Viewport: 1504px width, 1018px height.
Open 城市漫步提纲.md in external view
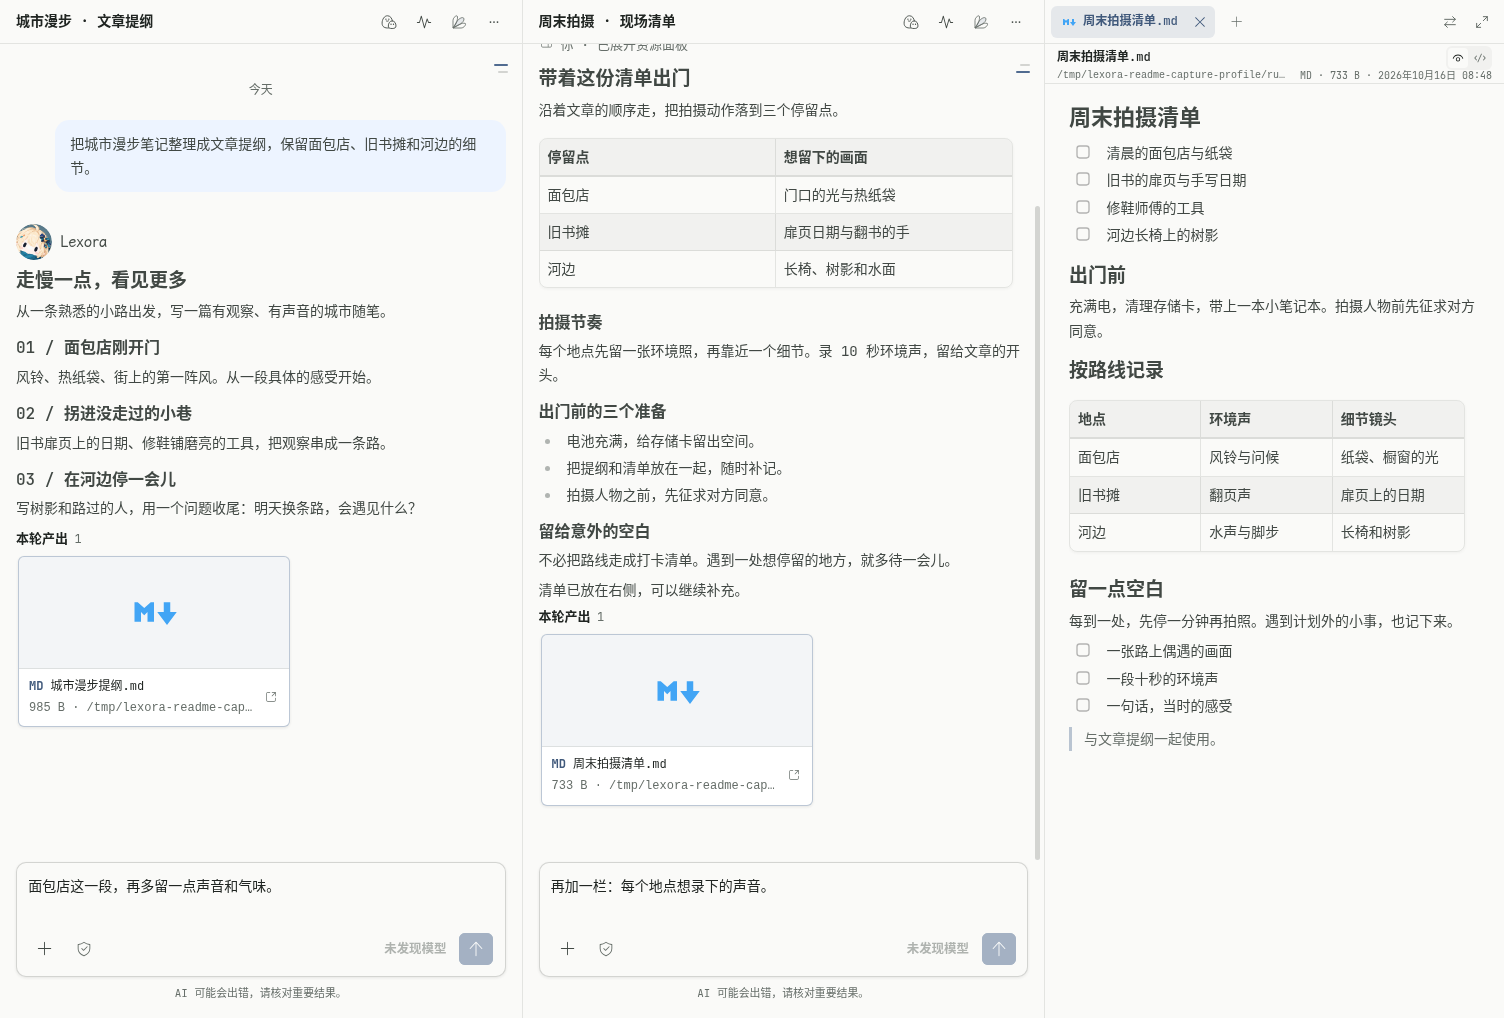[x=271, y=697]
